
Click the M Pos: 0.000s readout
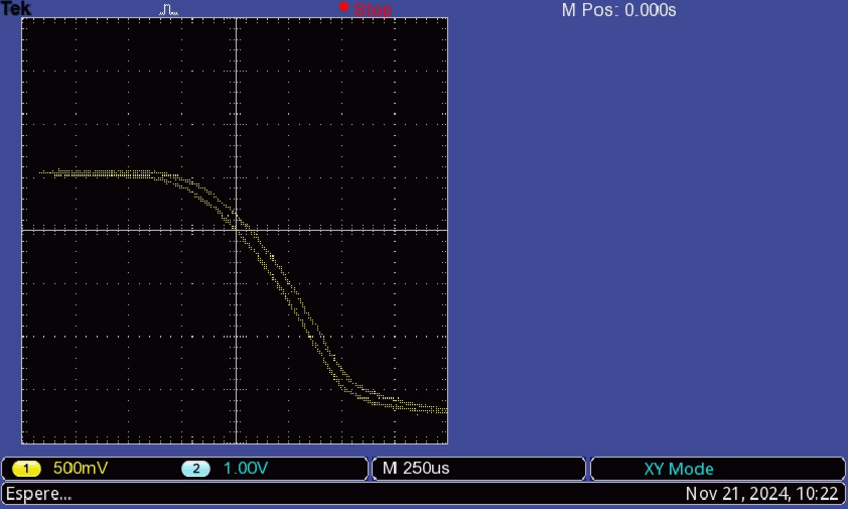[619, 10]
